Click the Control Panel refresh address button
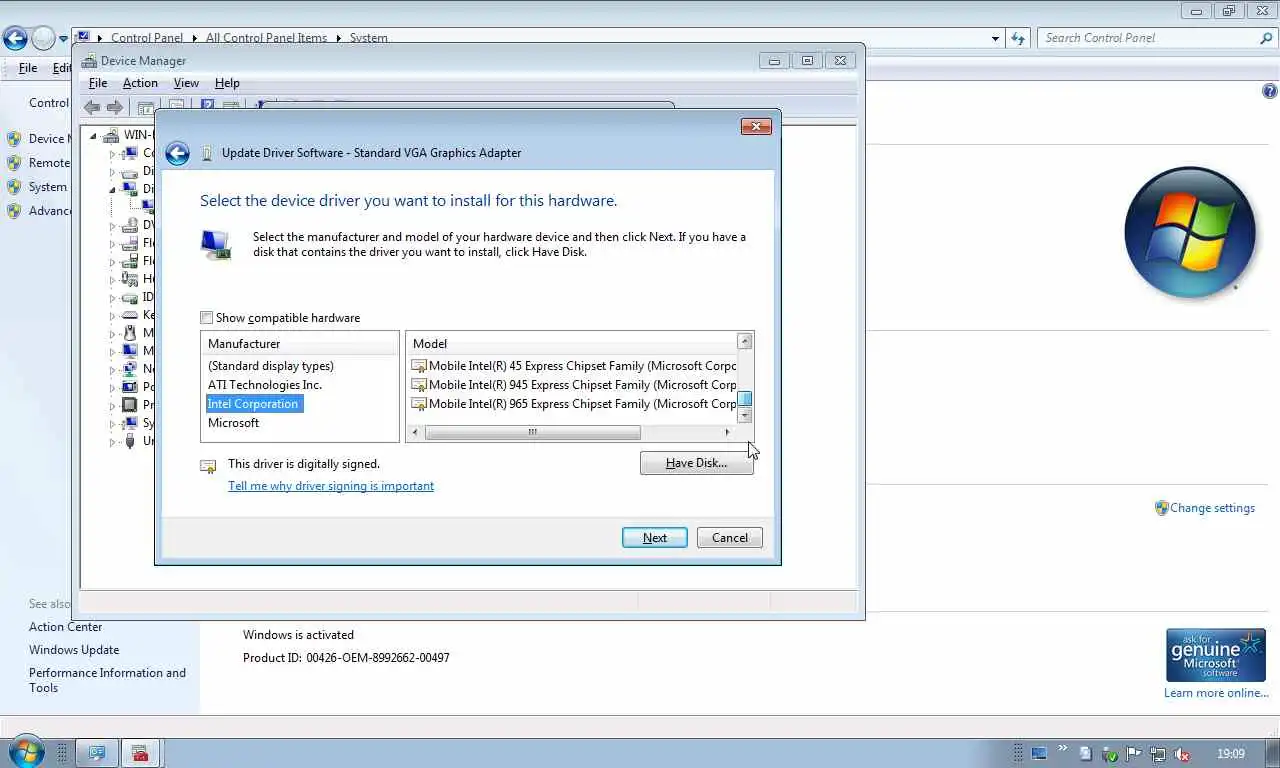This screenshot has height=768, width=1280. pos(1018,38)
